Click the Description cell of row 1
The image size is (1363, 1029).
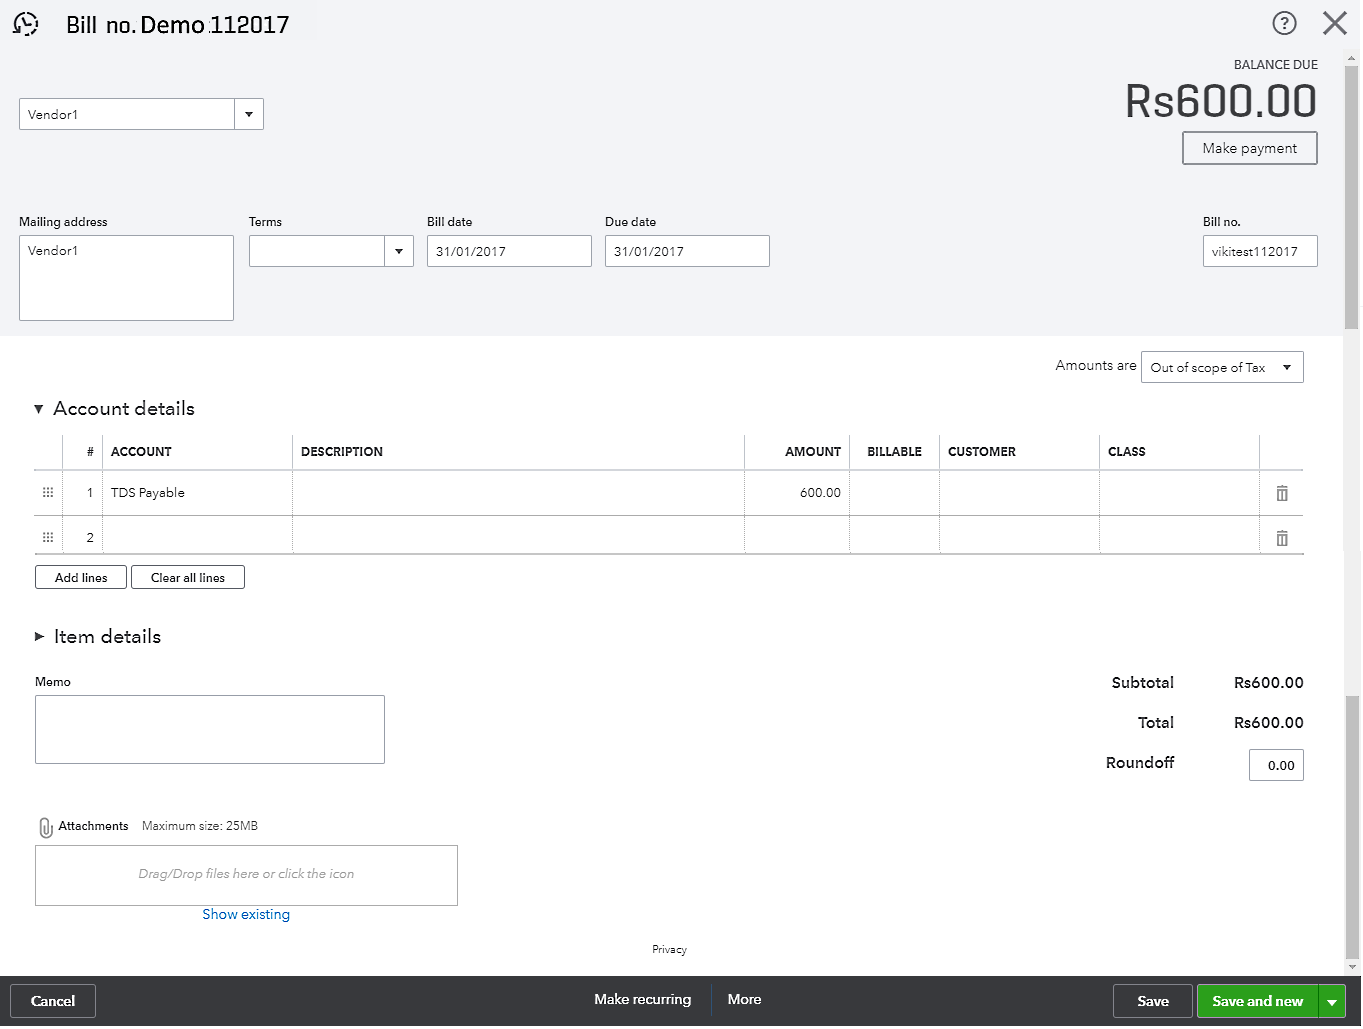tap(518, 493)
